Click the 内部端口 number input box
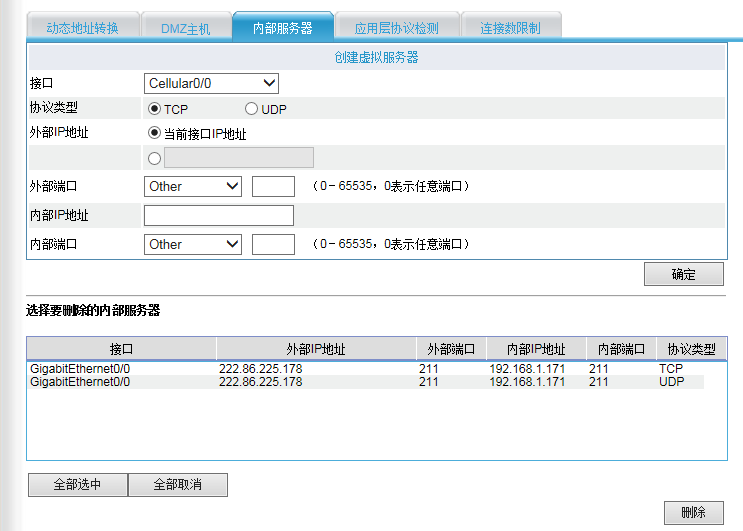 (x=273, y=244)
